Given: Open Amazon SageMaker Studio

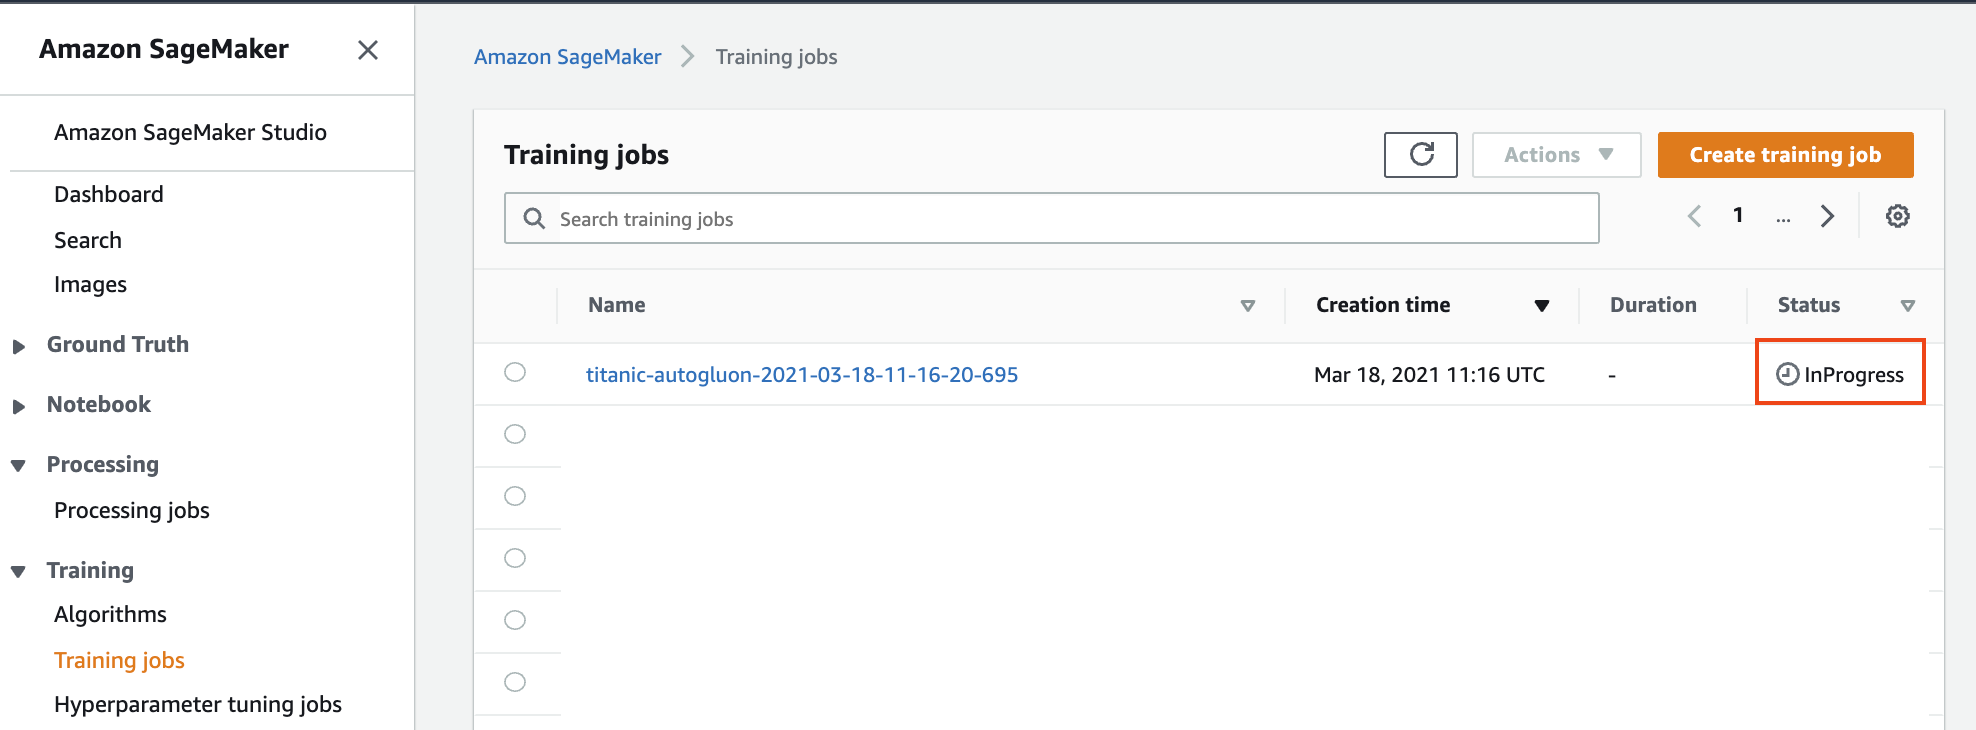Looking at the screenshot, I should point(190,132).
